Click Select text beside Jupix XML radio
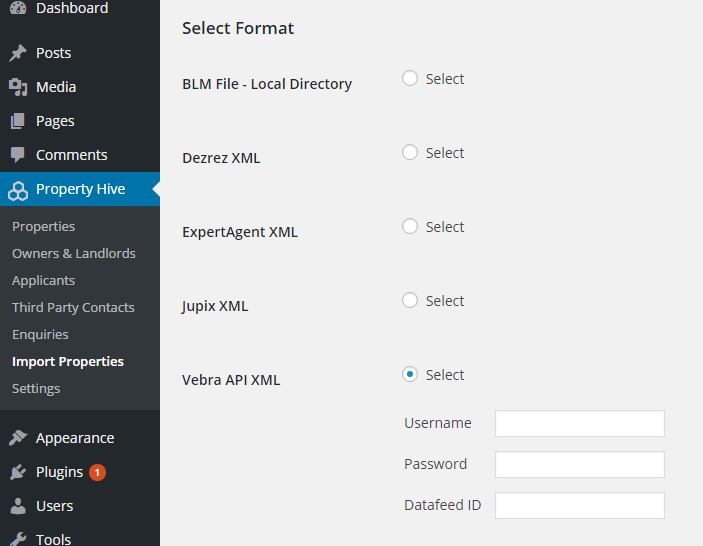 click(x=445, y=301)
